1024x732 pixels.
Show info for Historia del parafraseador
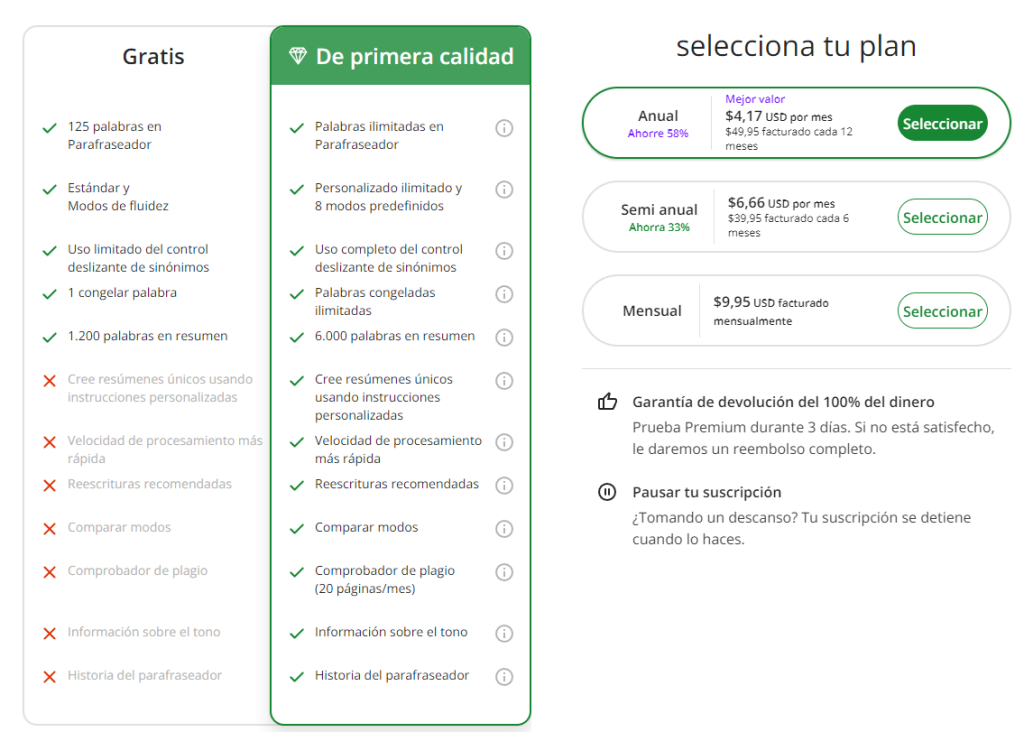point(504,677)
